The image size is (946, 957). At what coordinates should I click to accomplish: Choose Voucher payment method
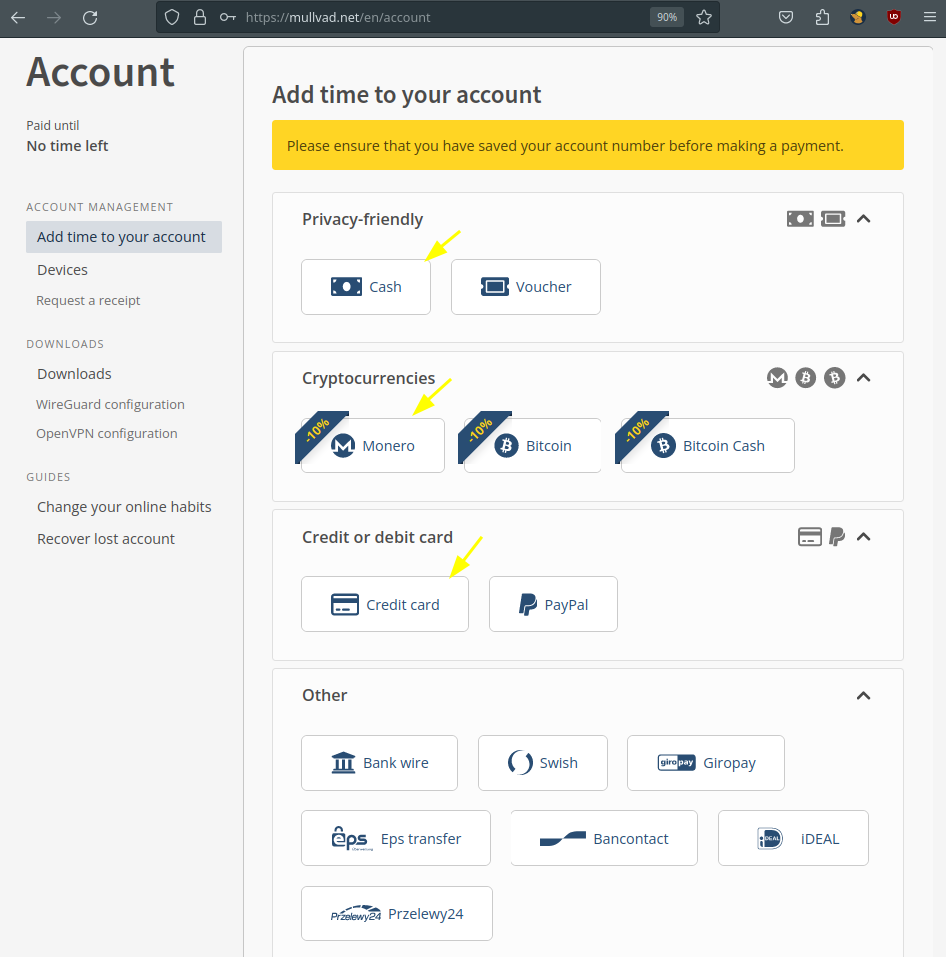525,287
